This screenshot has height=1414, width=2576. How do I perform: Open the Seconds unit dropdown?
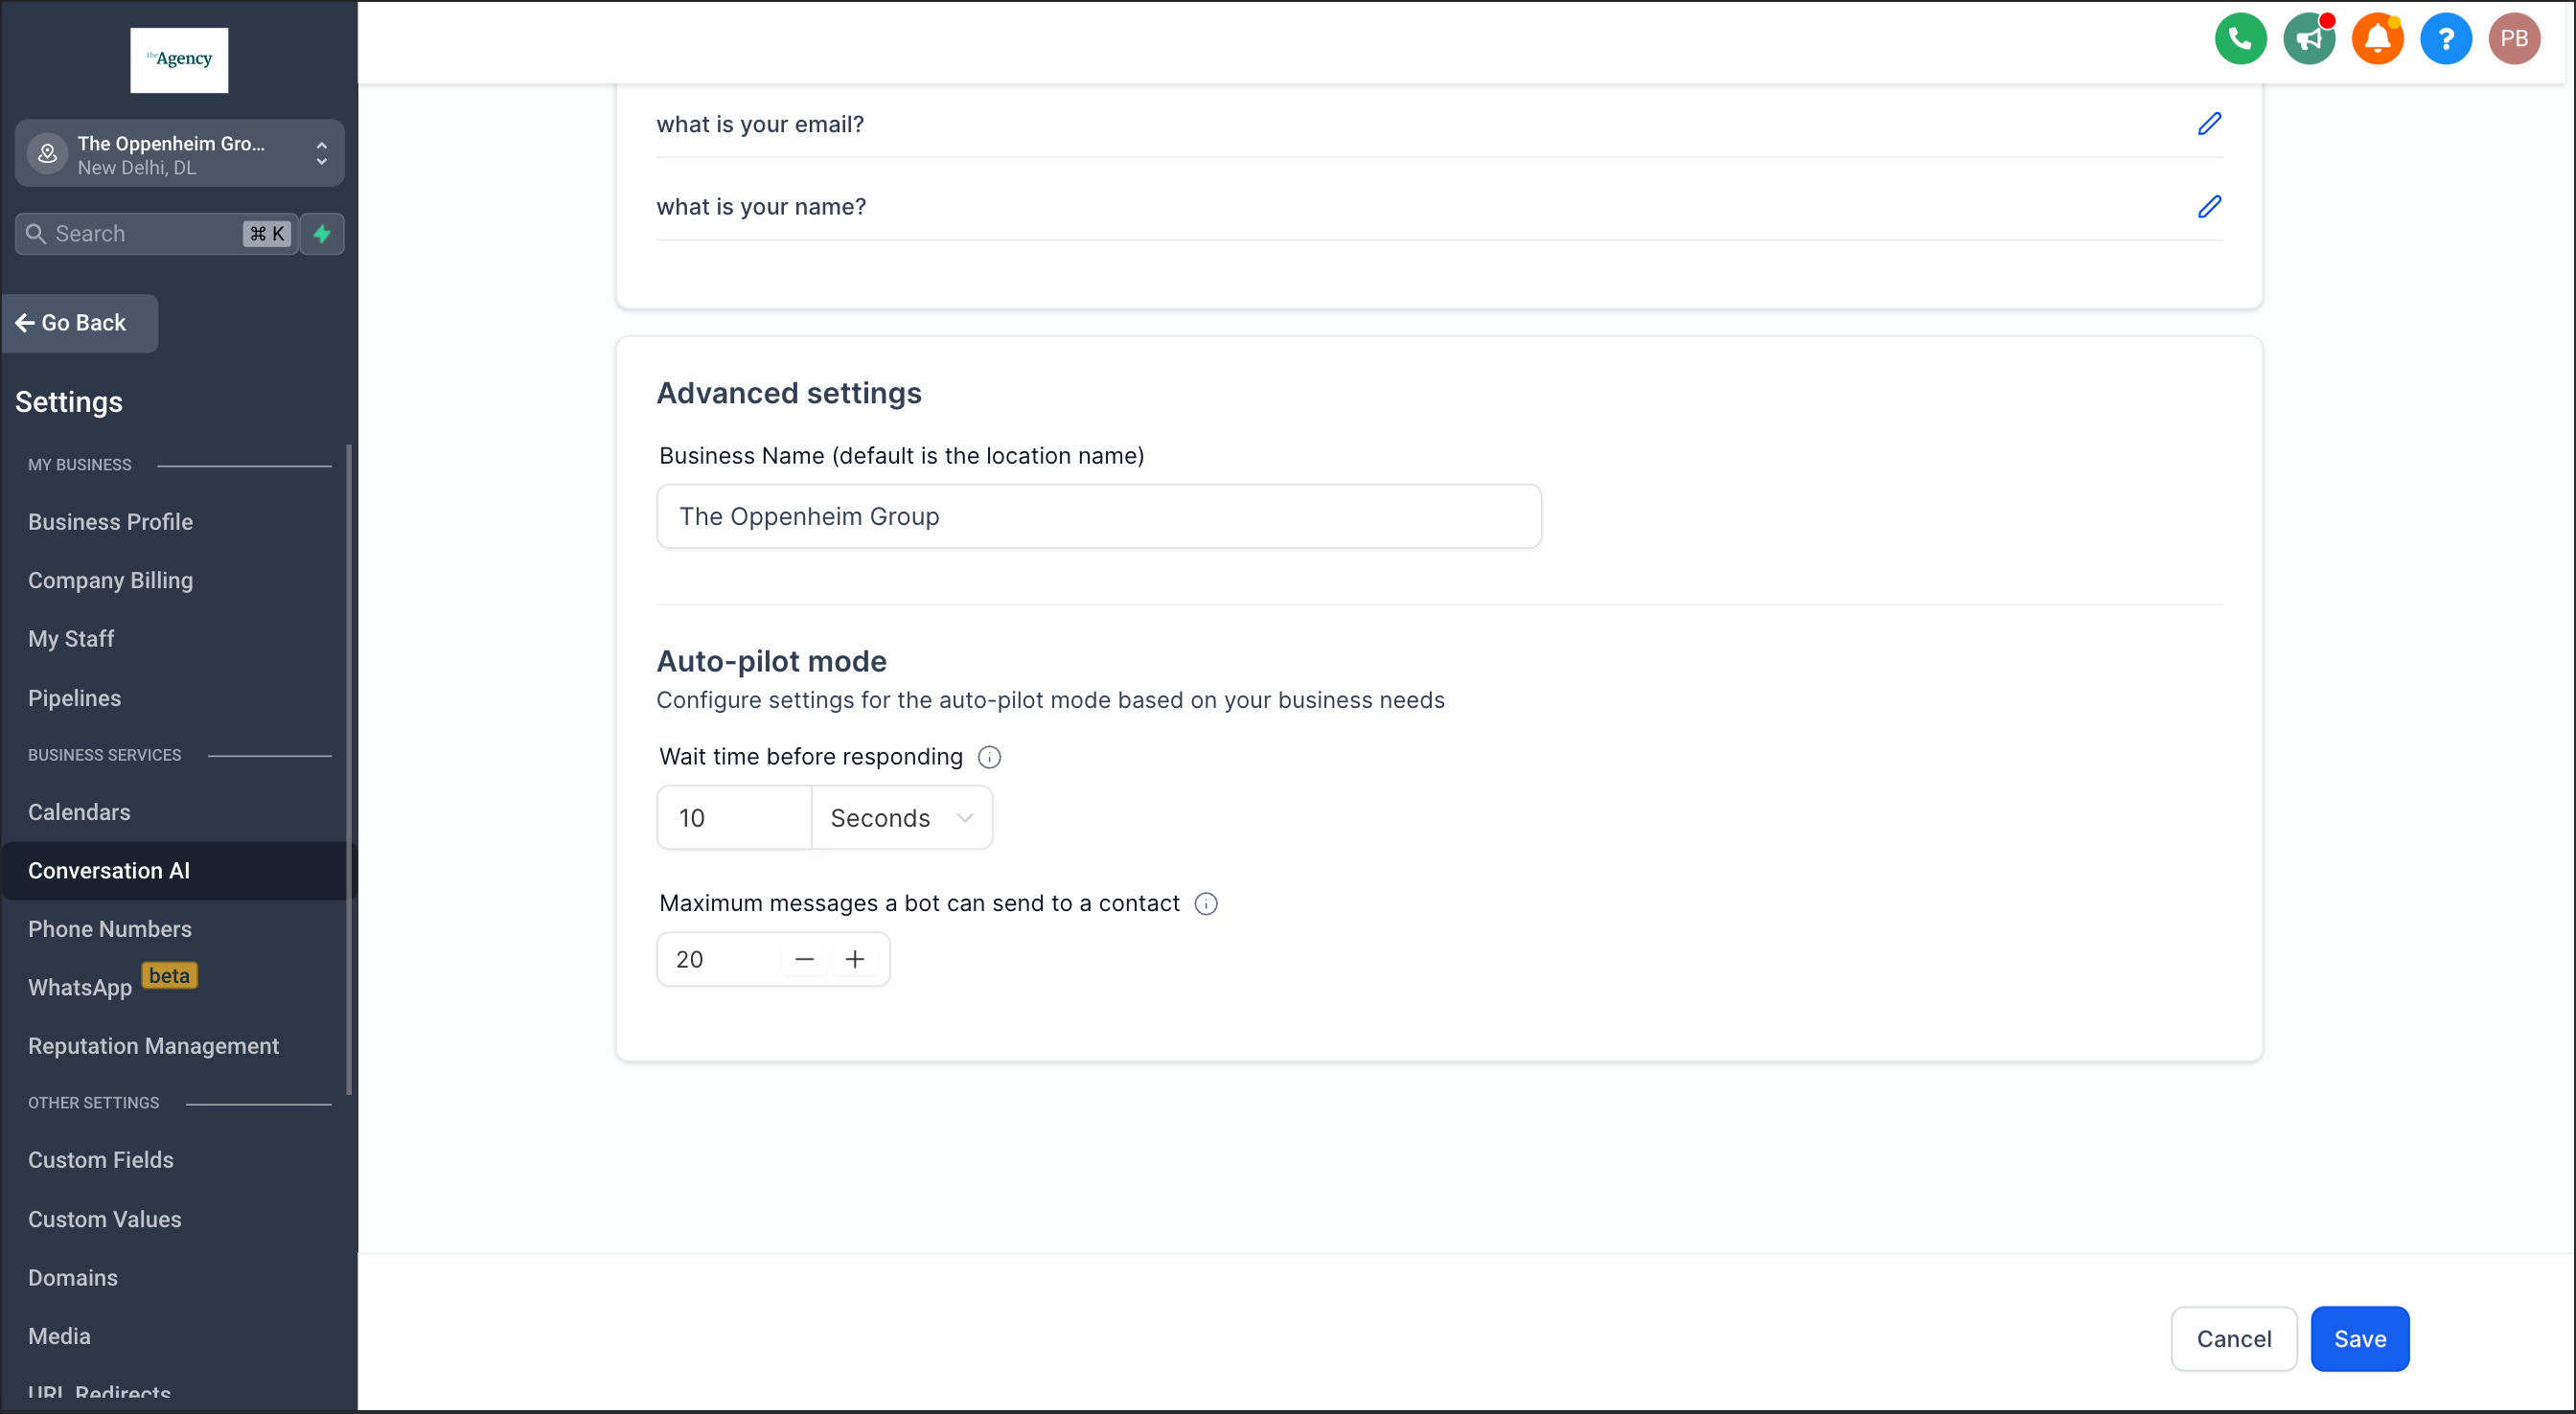click(x=902, y=818)
